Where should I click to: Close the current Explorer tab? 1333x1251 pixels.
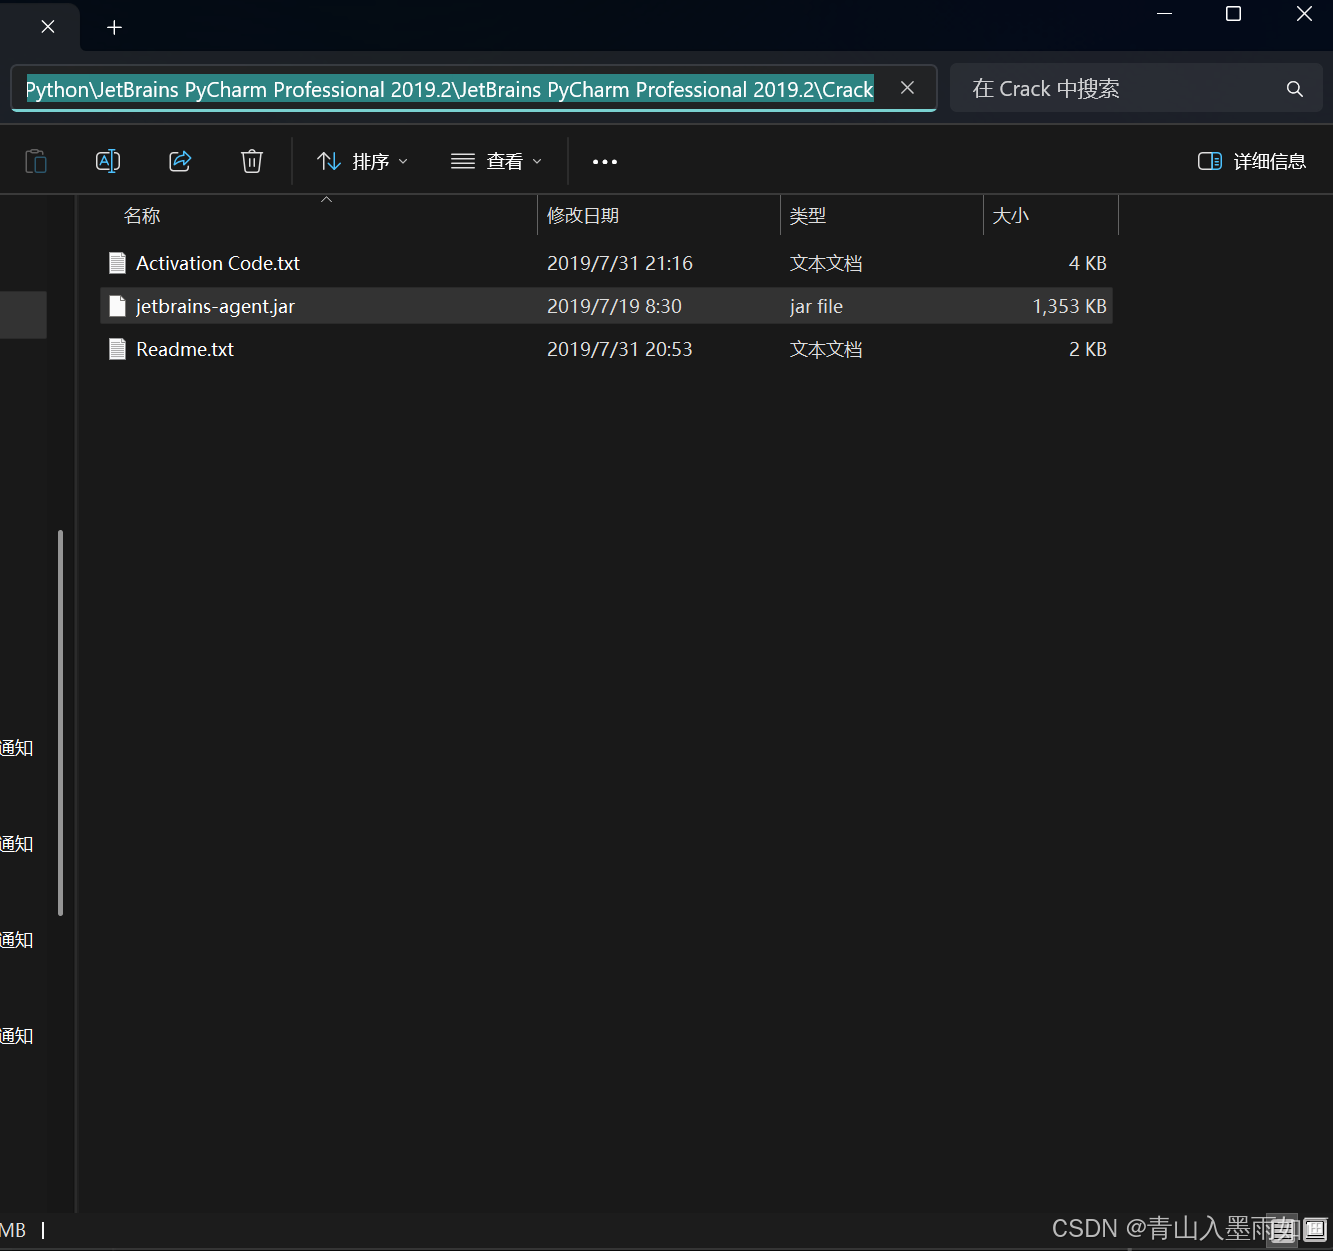pos(48,27)
